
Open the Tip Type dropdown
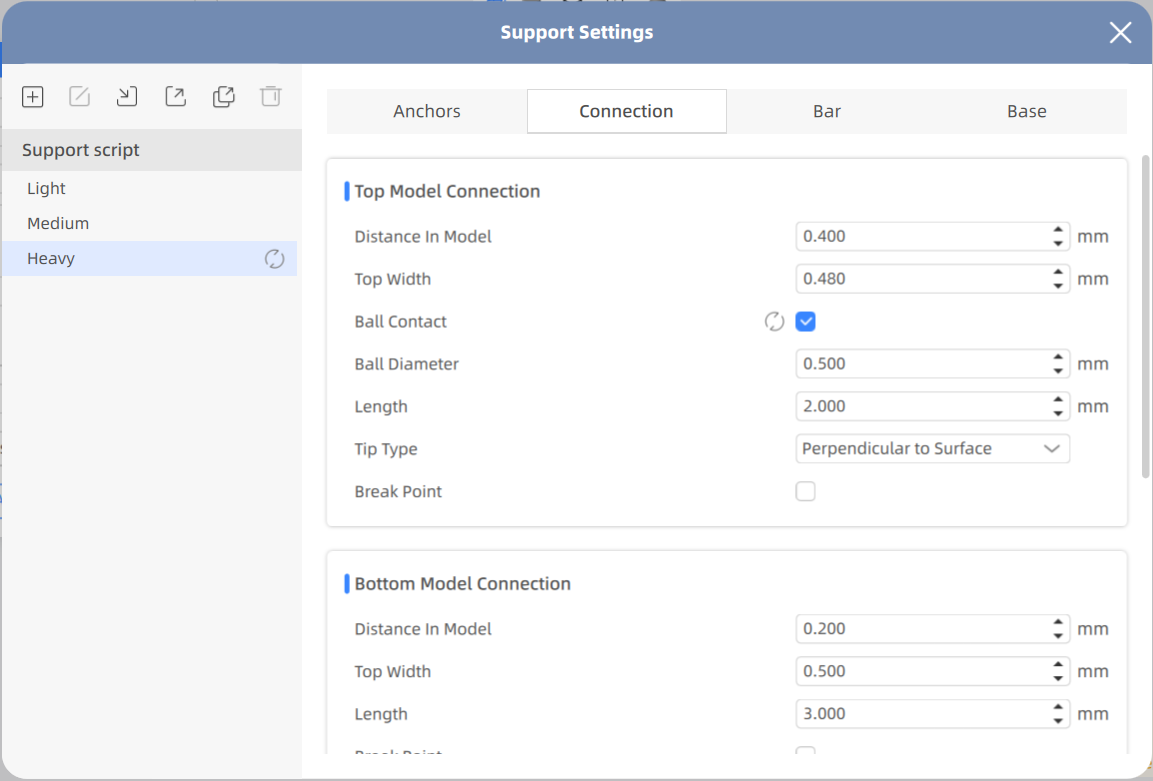tap(933, 449)
